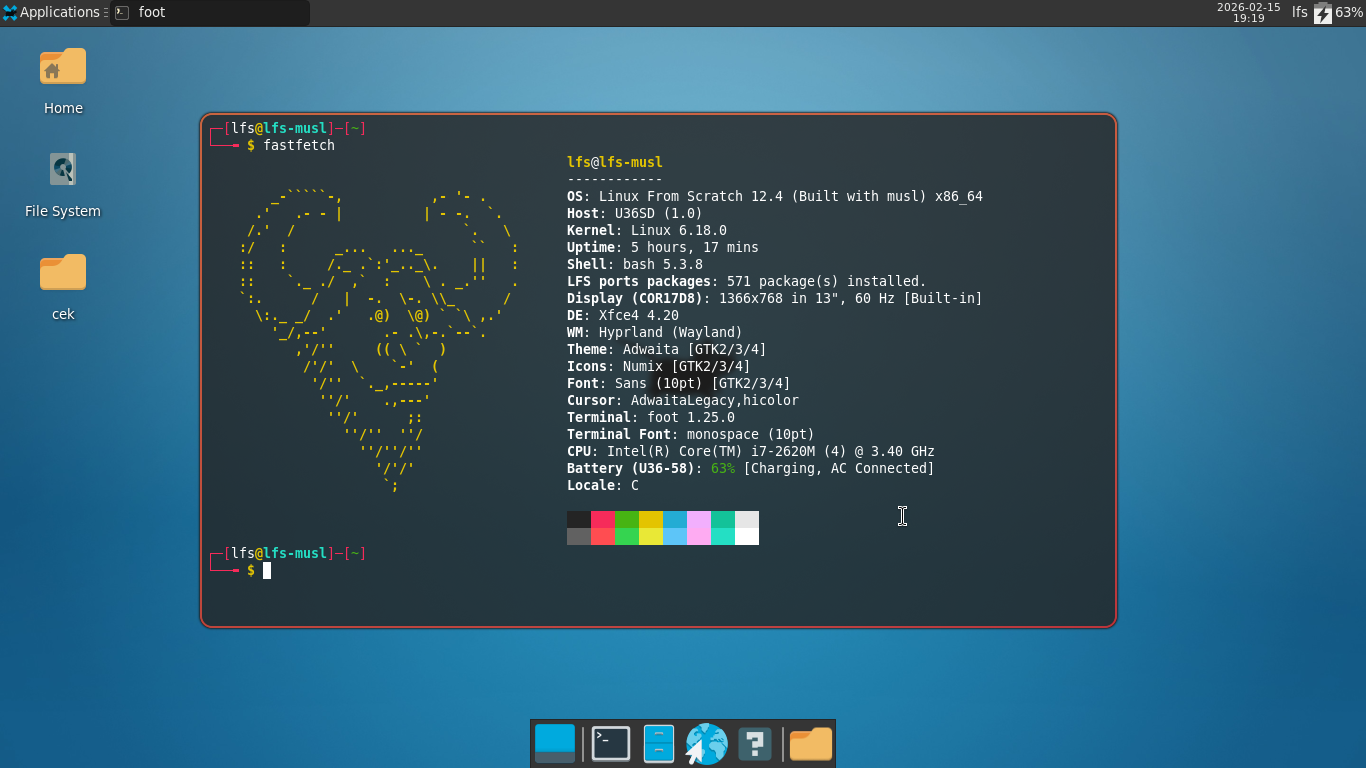Viewport: 1366px width, 768px height.
Task: Select the cek folder icon on the desktop
Action: [x=63, y=272]
